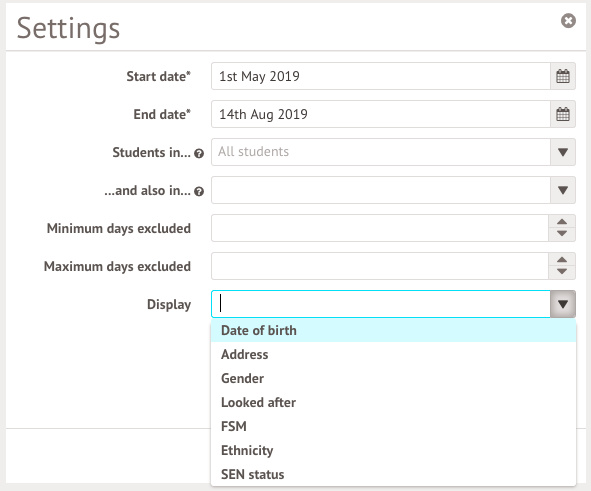Screen dimensions: 591x491
Task: Increase Maximum days excluded value
Action: pos(562,260)
